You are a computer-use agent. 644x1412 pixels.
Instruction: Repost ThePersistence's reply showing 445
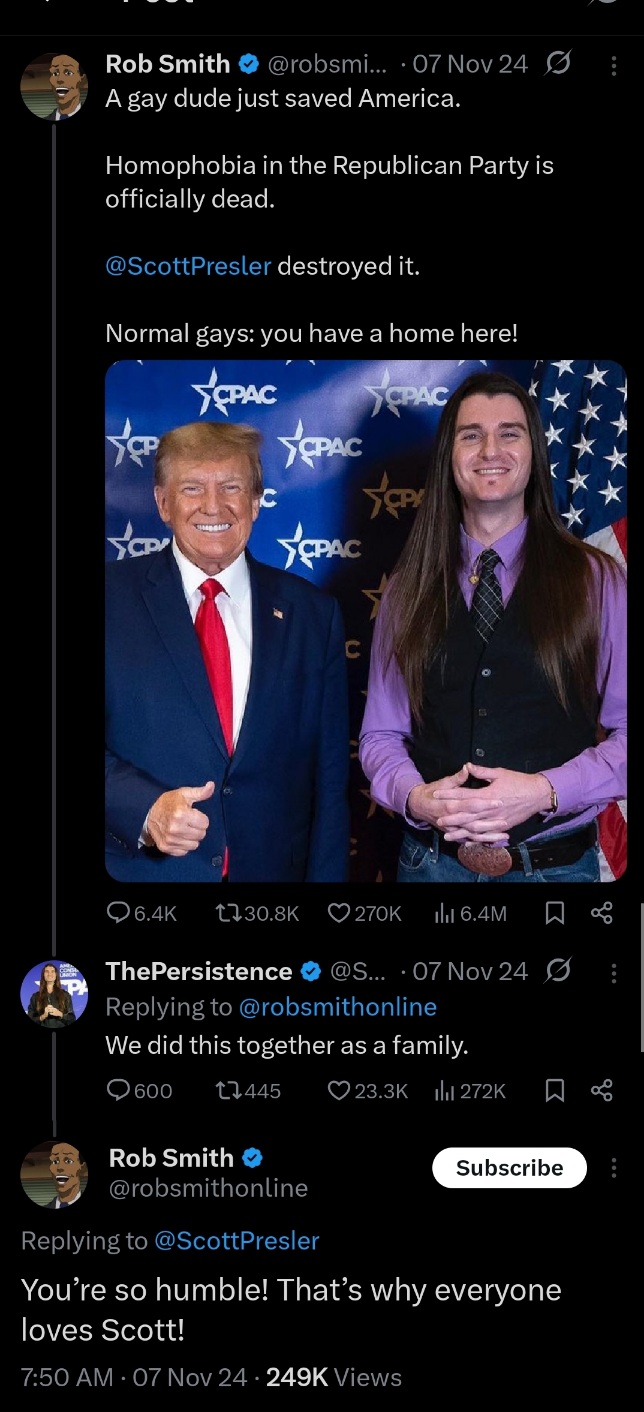248,1091
